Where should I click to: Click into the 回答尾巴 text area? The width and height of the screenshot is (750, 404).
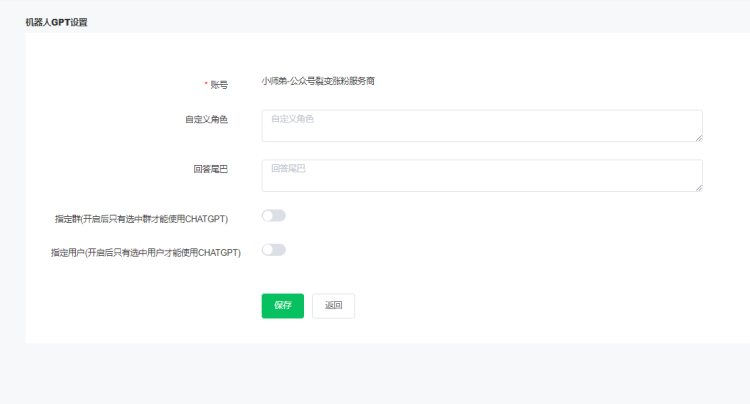[481, 176]
